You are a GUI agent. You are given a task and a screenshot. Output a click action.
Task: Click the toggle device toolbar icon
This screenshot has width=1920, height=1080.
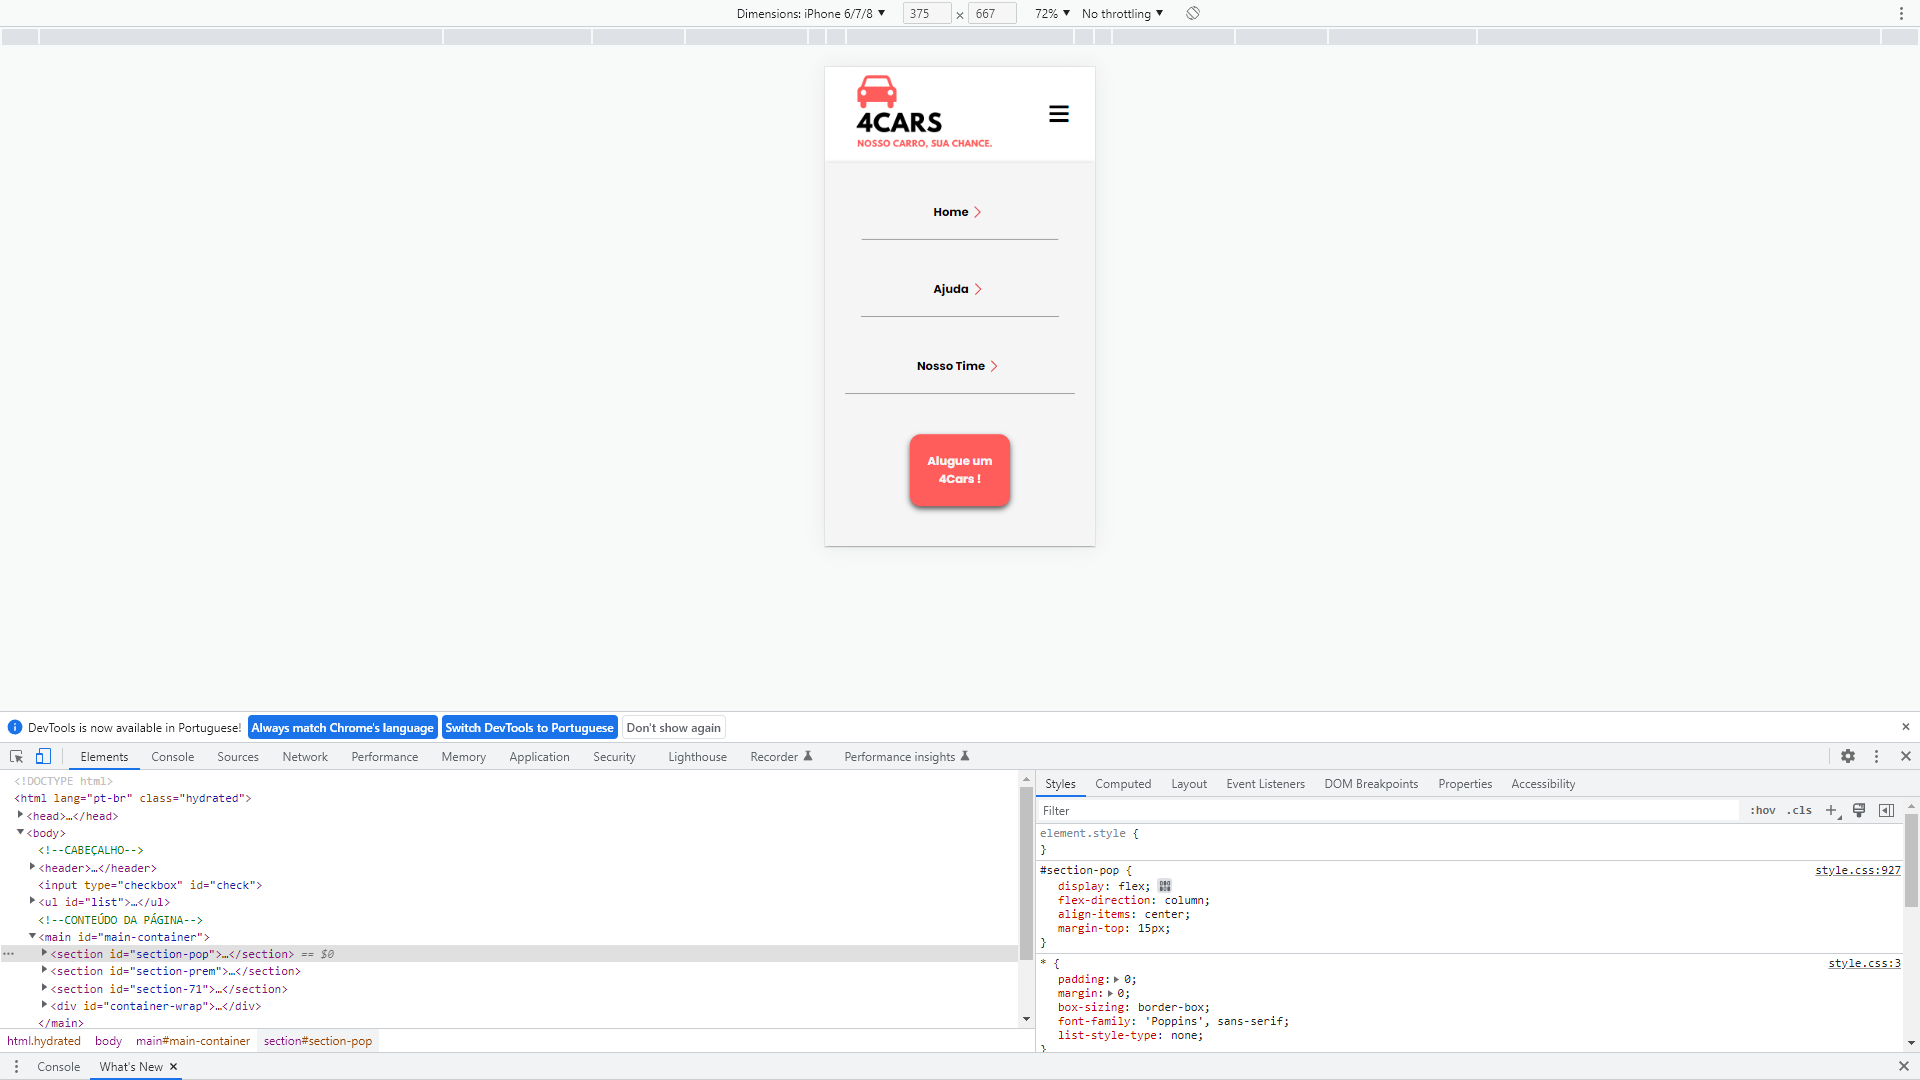(x=43, y=757)
